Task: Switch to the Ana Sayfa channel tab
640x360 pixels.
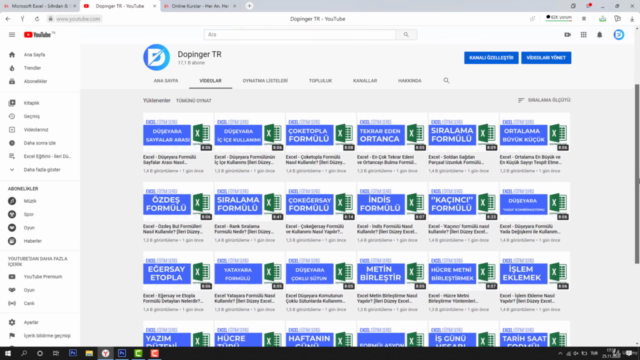Action: click(166, 81)
